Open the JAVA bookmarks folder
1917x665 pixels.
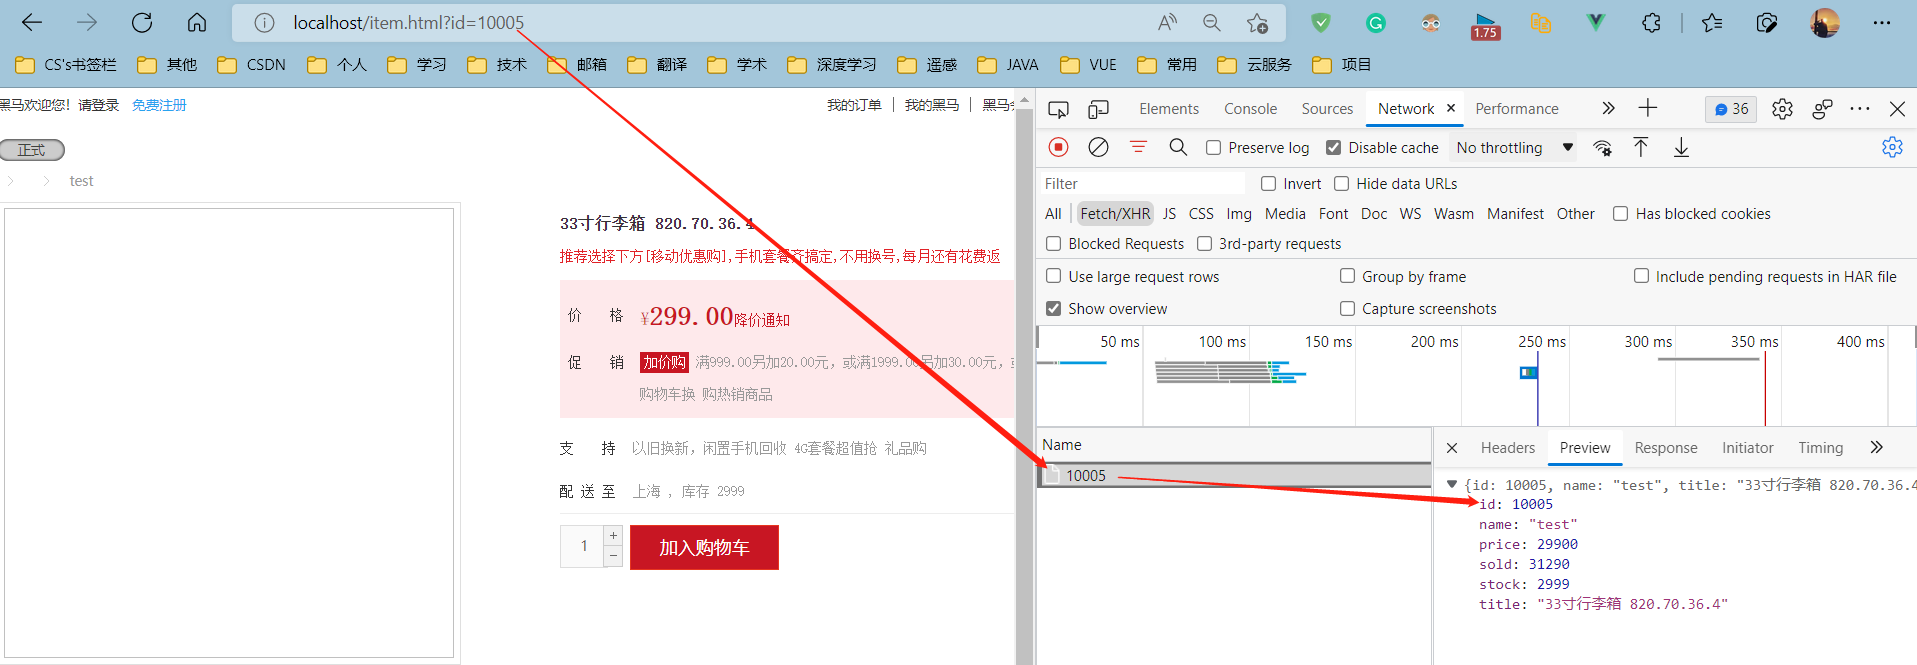[1008, 64]
